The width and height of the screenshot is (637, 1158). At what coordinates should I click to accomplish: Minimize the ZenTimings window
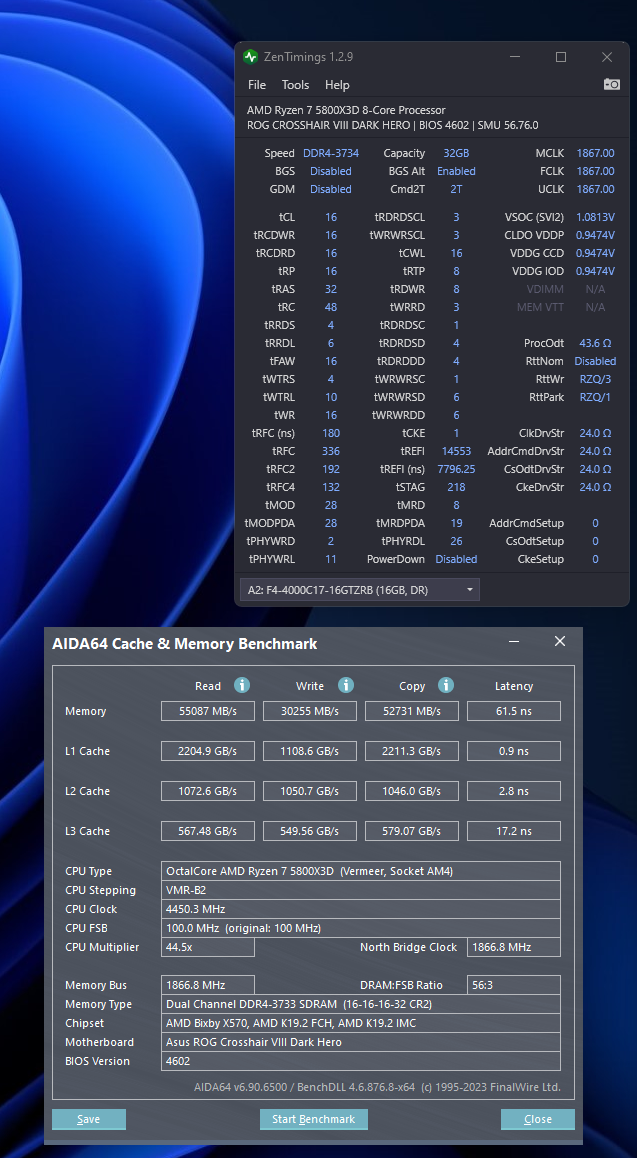(514, 57)
